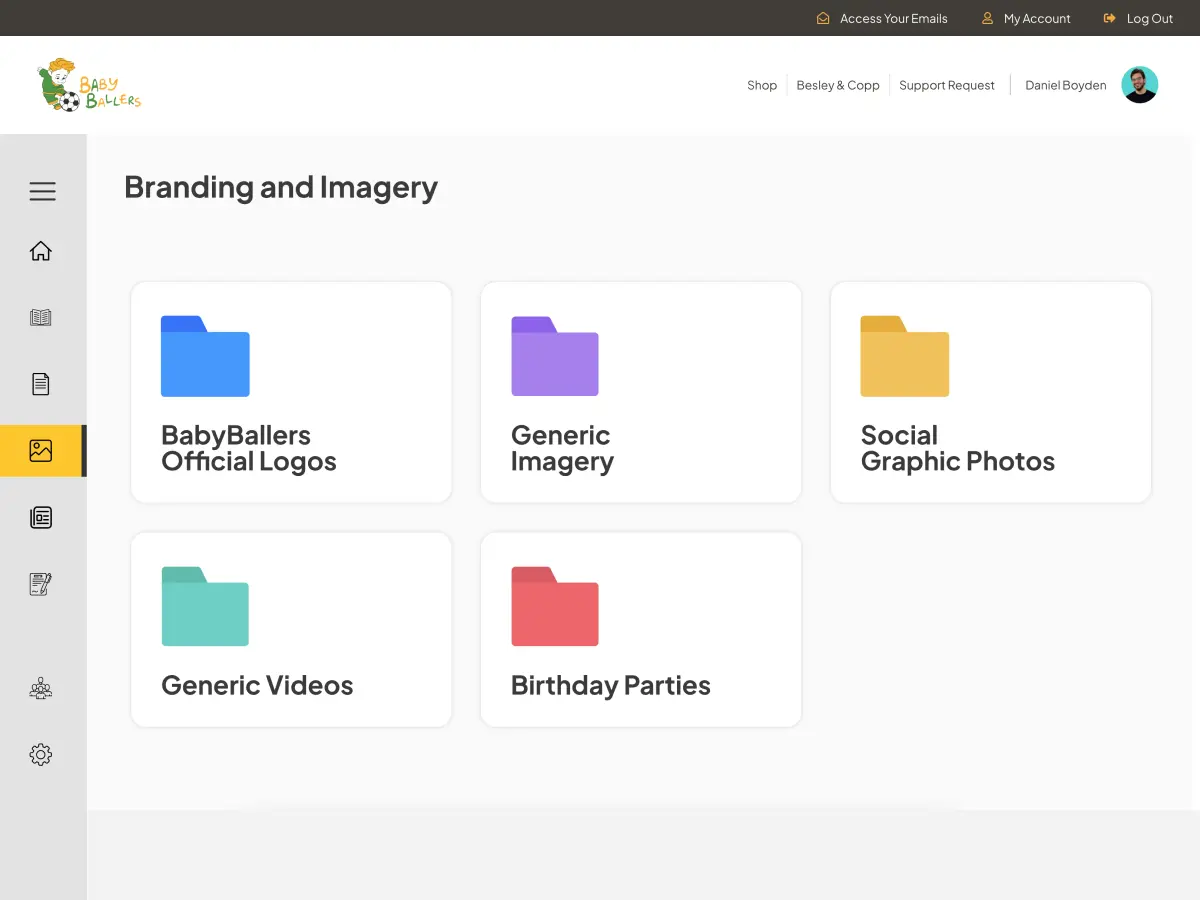The image size is (1200, 900).
Task: Click Daniel Boyden's profile avatar
Action: pyautogui.click(x=1139, y=85)
